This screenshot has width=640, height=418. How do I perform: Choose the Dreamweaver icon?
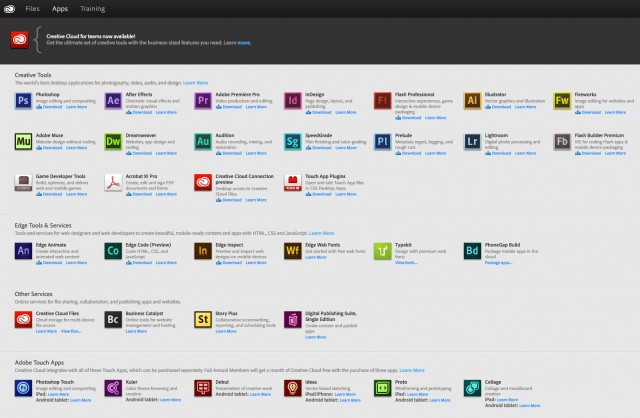pyautogui.click(x=114, y=141)
